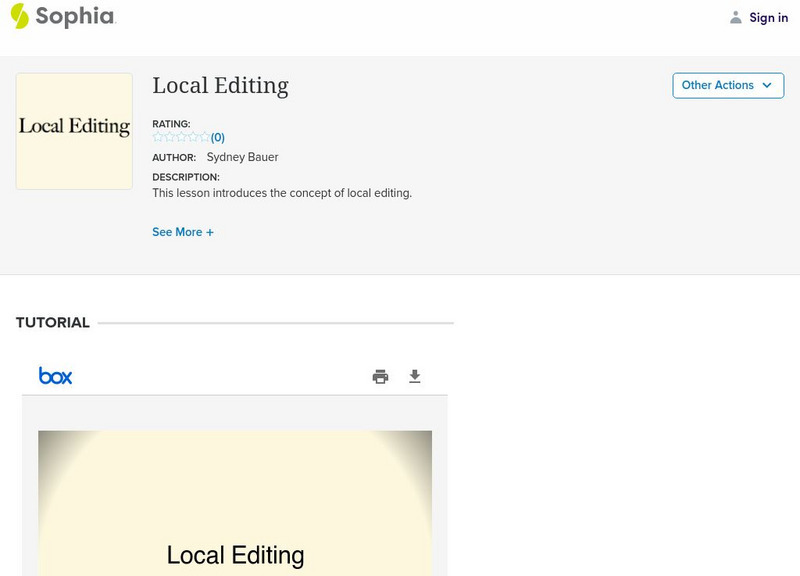
Task: Open the Sign in link
Action: pyautogui.click(x=768, y=17)
